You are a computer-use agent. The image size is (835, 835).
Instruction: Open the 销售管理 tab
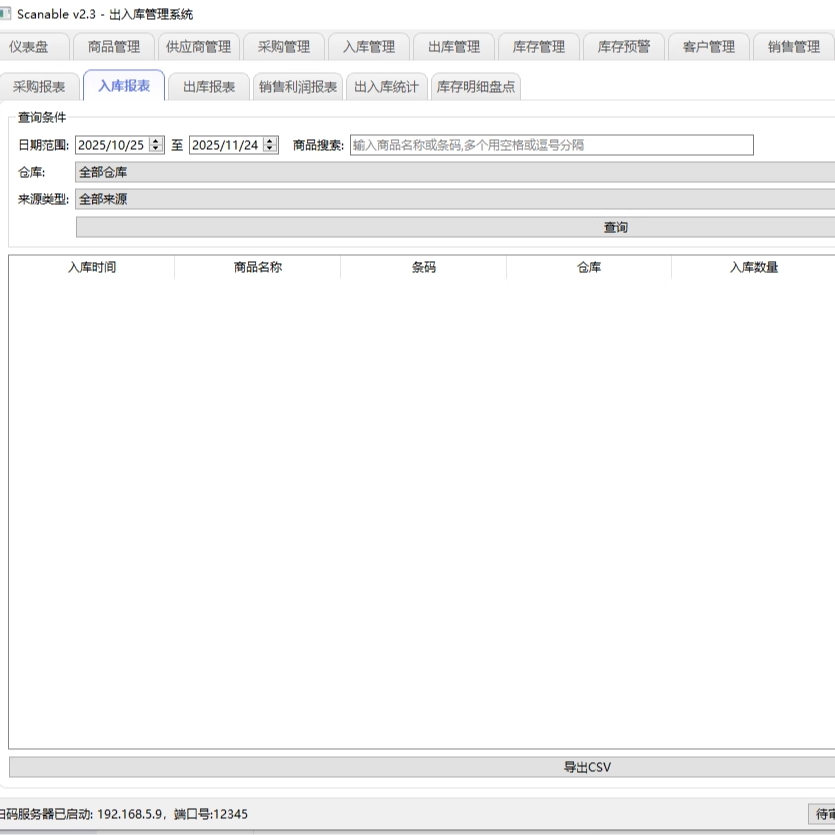(x=793, y=46)
